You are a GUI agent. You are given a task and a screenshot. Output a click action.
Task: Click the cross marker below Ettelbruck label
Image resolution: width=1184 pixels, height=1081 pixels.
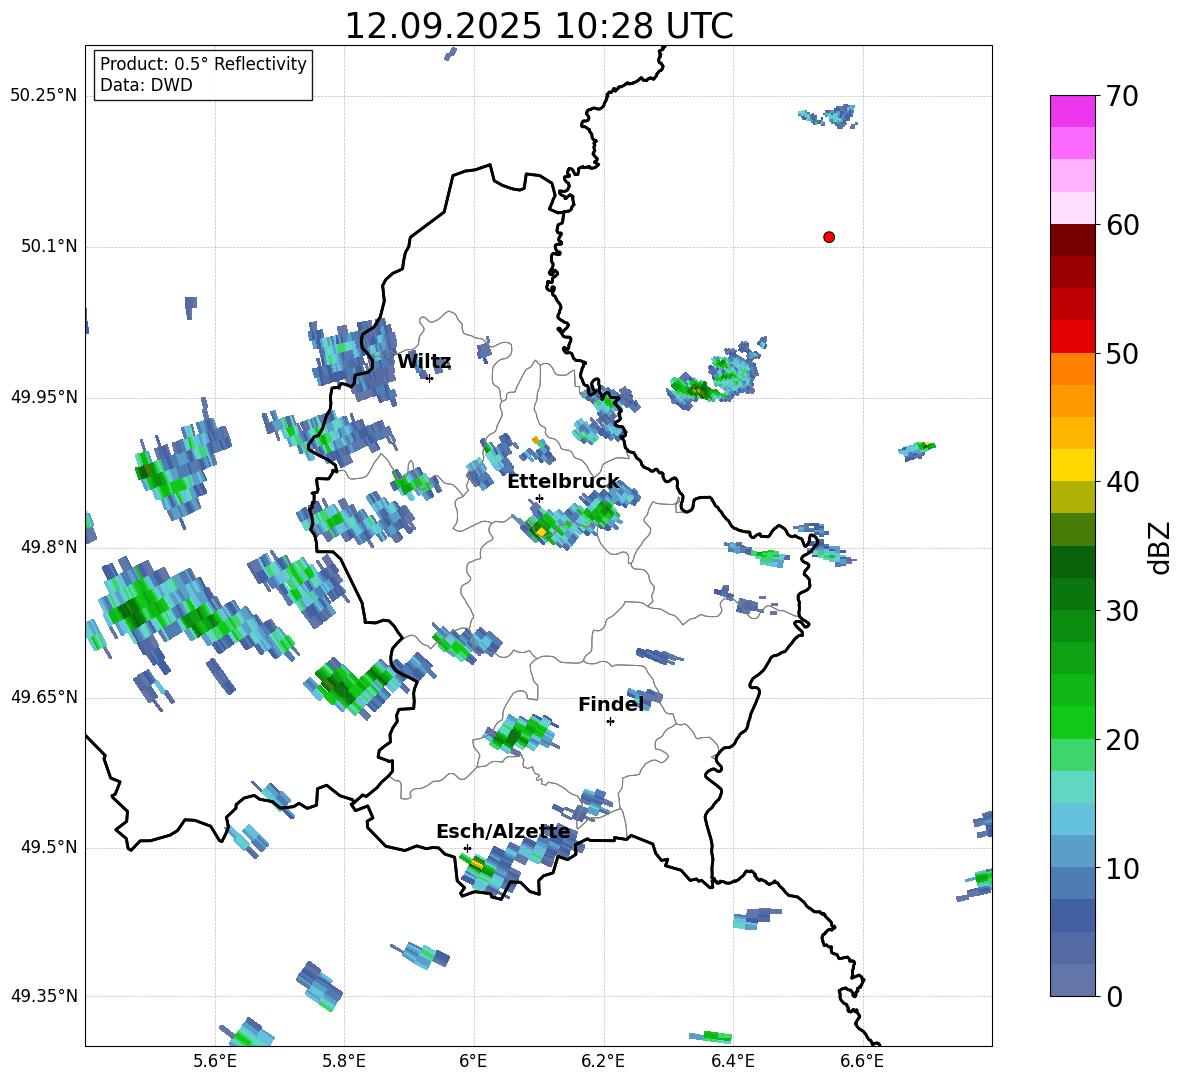tap(539, 498)
